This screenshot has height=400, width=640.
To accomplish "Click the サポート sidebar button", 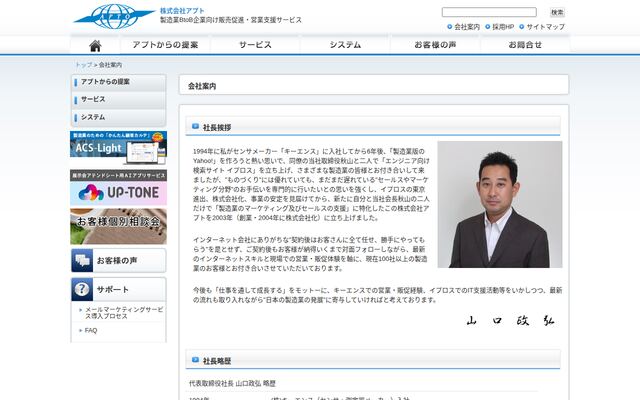I will pos(118,289).
